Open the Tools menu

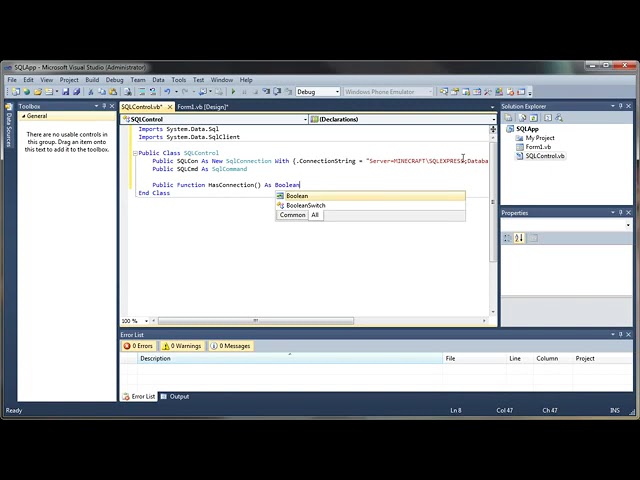click(x=178, y=80)
